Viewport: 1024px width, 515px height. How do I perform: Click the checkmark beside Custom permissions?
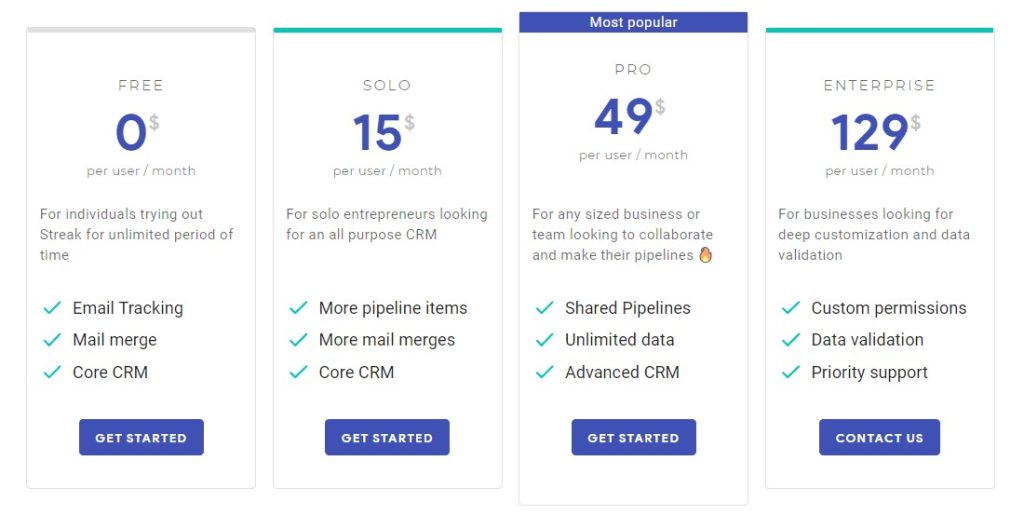tap(791, 307)
